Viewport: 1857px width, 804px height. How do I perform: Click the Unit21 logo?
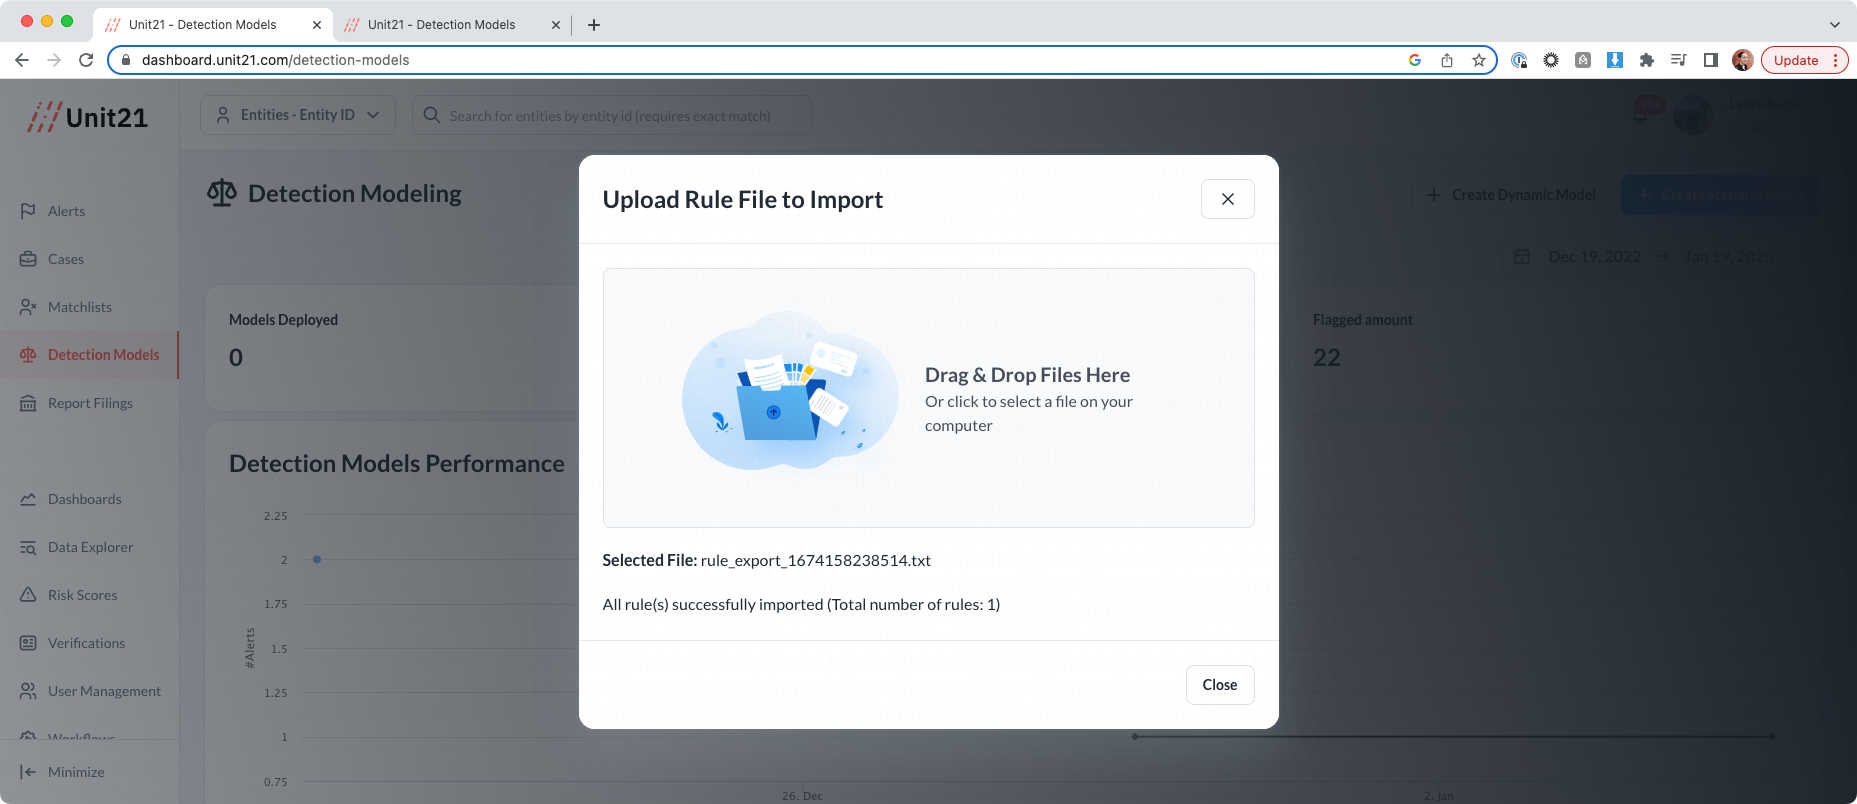pos(88,117)
